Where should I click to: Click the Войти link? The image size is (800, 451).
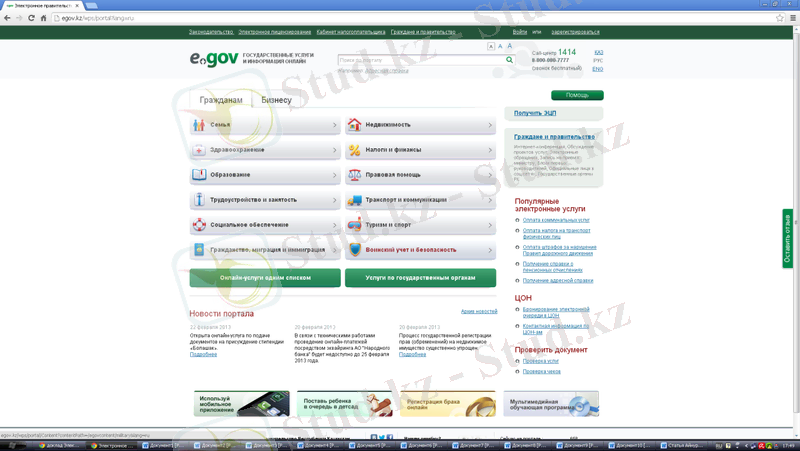(x=519, y=32)
